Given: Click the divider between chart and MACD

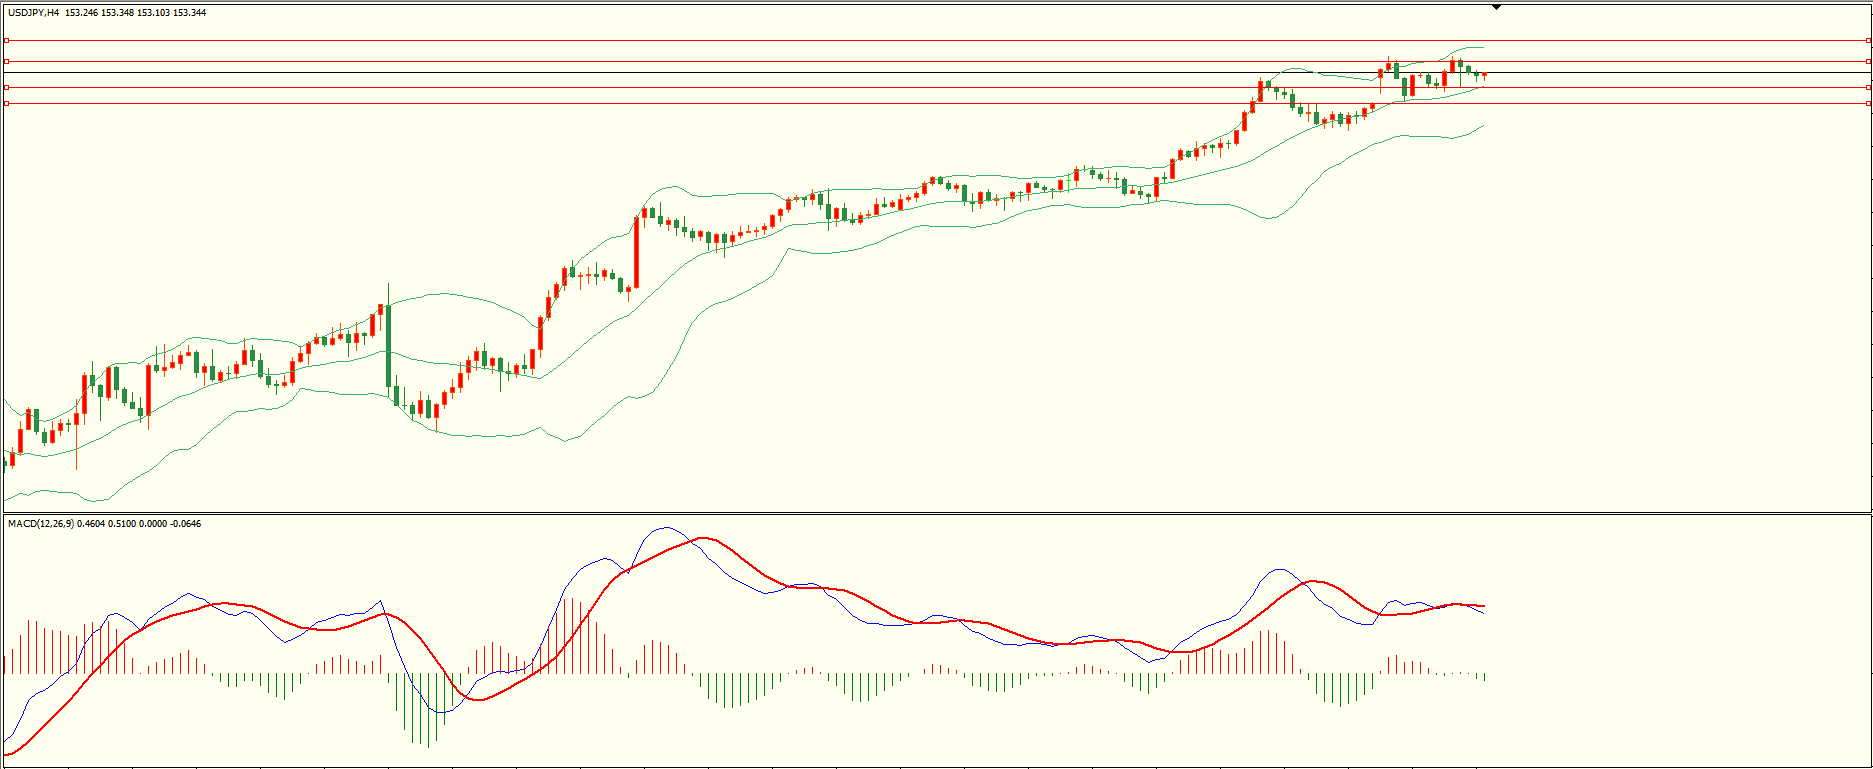Looking at the screenshot, I should (936, 514).
